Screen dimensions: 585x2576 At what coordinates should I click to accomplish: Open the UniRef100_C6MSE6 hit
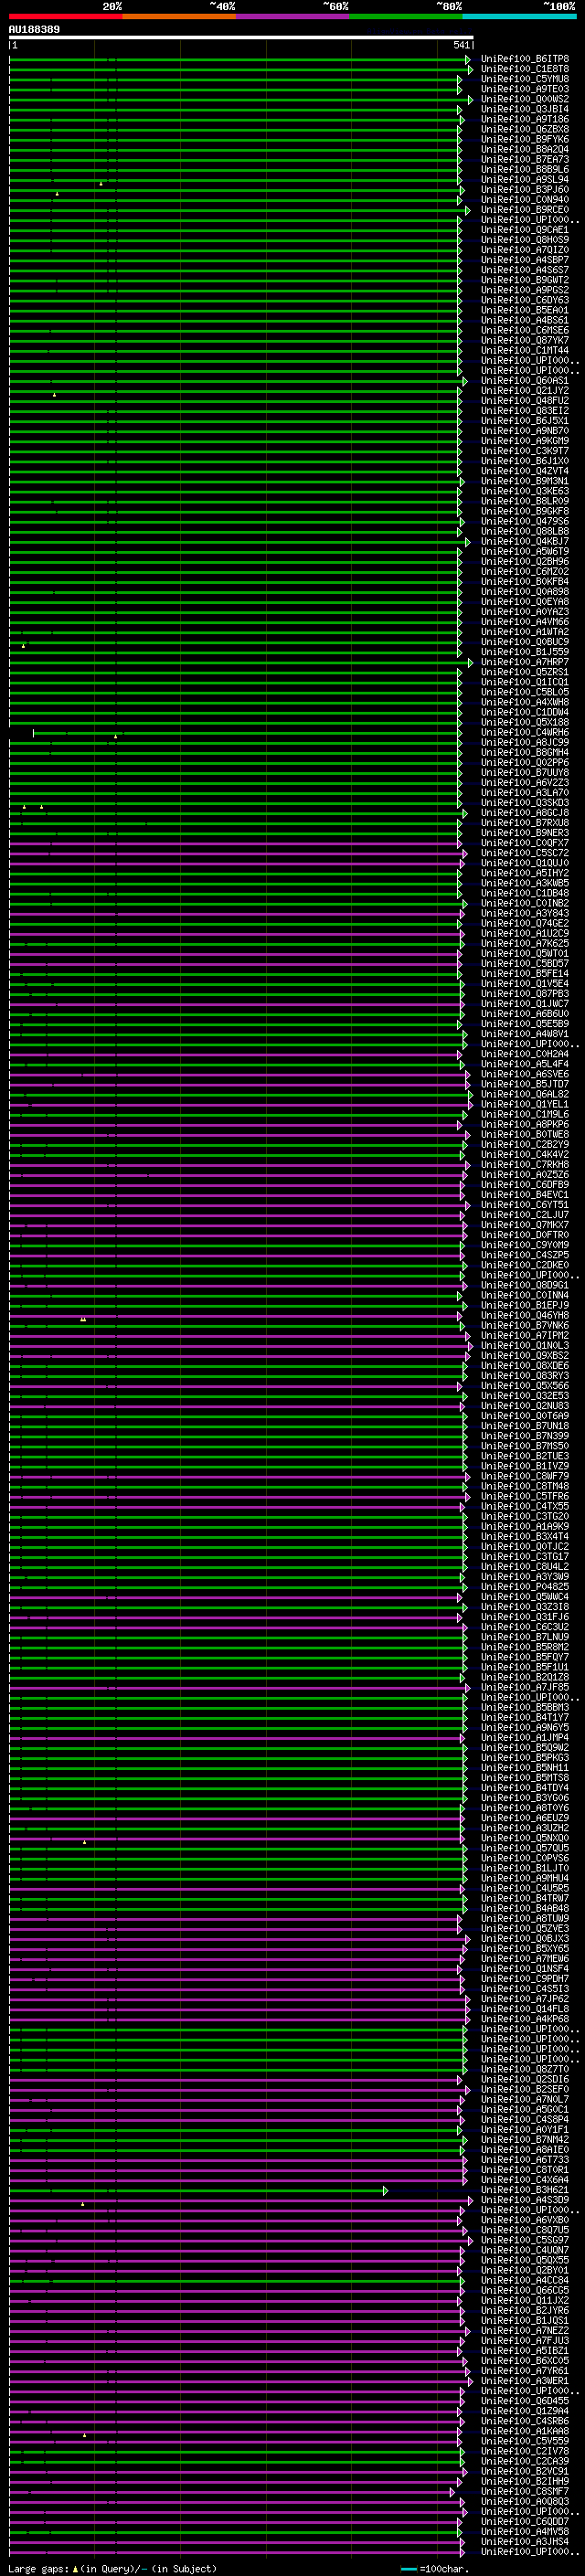(x=525, y=330)
